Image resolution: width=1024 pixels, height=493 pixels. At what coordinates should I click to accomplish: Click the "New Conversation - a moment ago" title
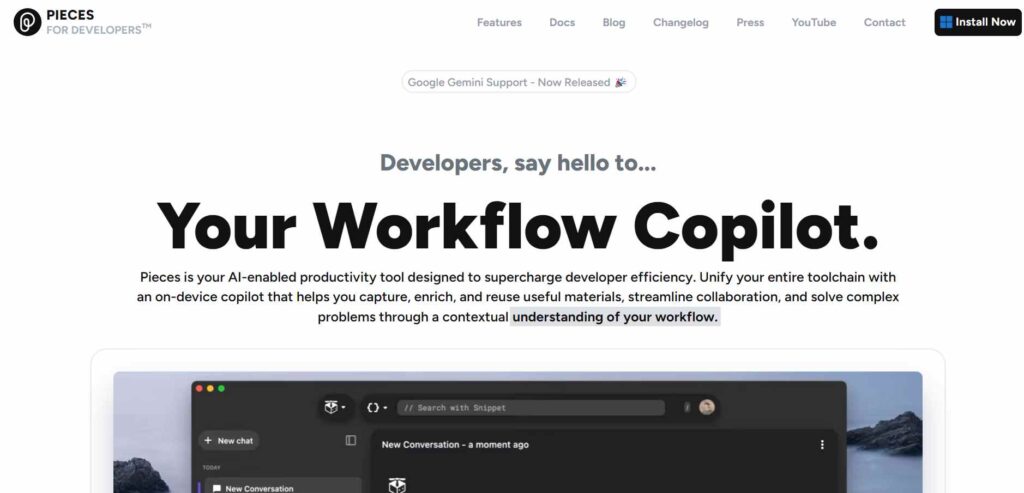pos(455,445)
